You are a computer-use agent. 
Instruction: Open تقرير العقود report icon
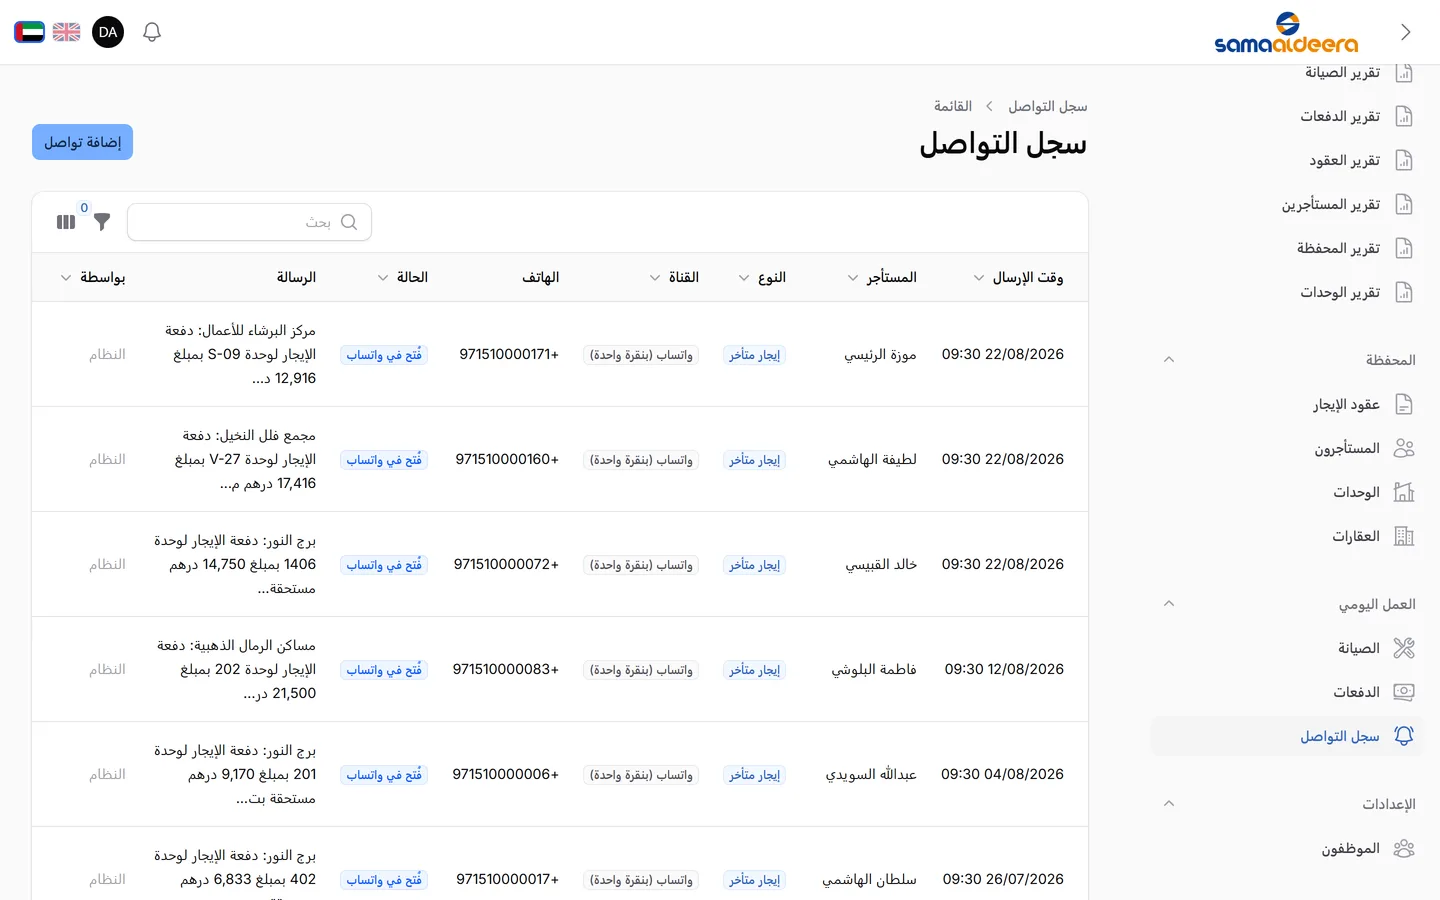click(1404, 160)
